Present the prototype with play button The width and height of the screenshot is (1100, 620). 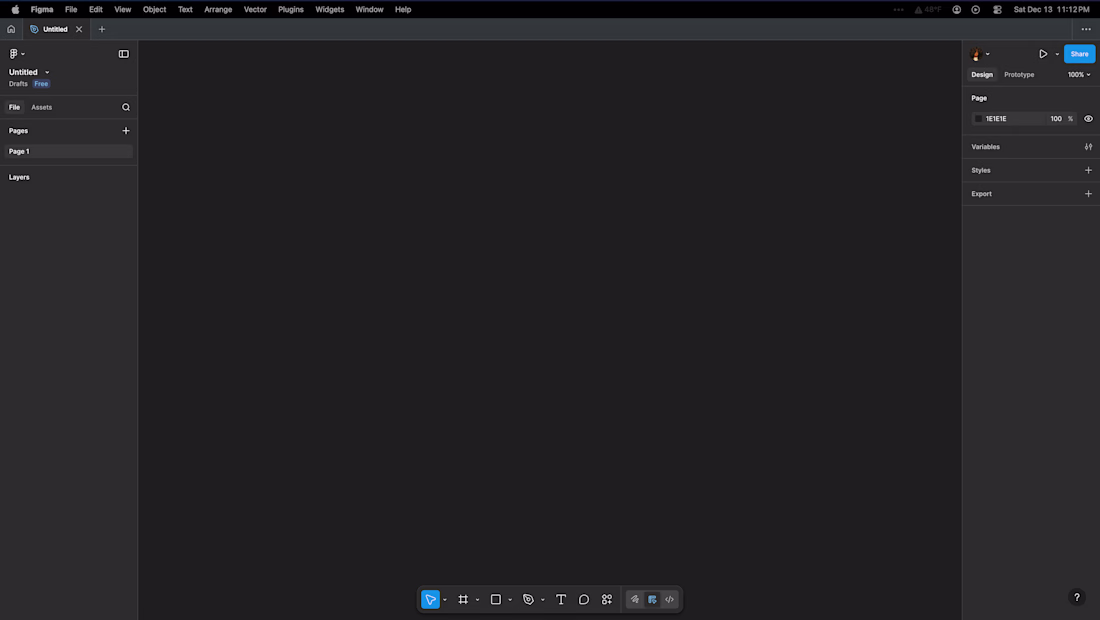pyautogui.click(x=1043, y=54)
